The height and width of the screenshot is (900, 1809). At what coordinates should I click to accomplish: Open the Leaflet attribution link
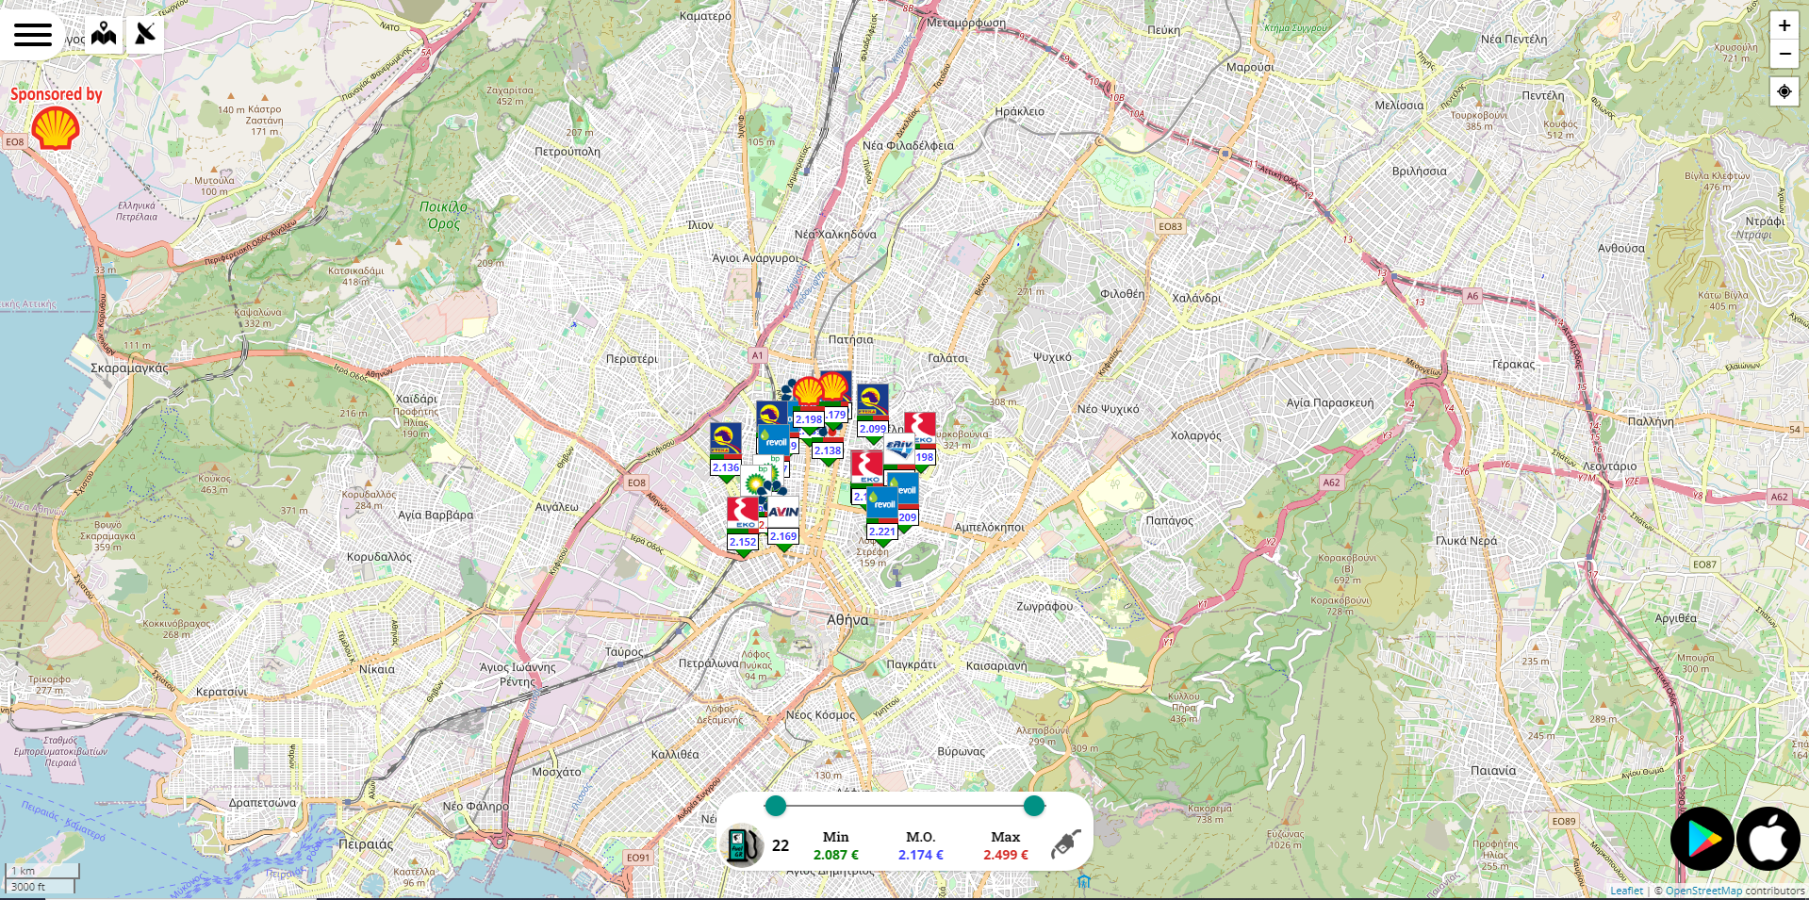point(1626,891)
